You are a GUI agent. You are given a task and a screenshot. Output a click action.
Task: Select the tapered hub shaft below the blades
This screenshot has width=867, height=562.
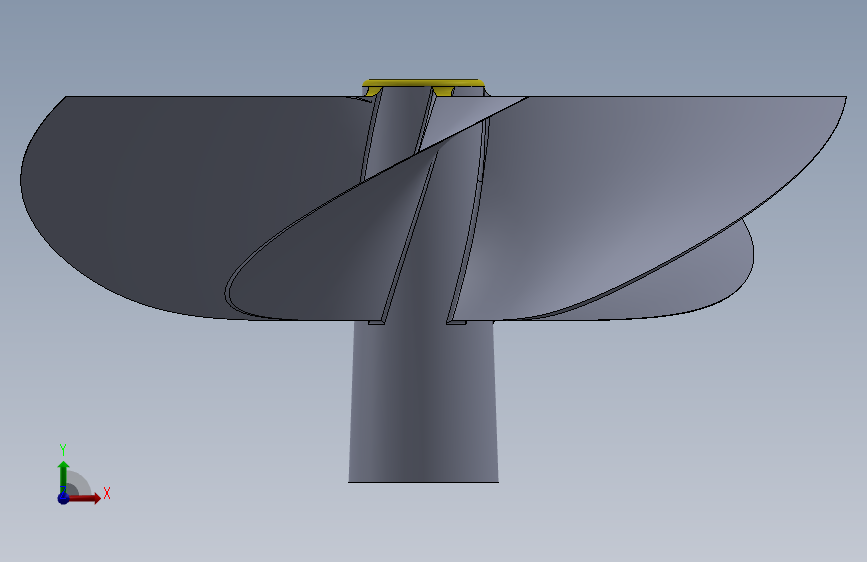pyautogui.click(x=423, y=401)
